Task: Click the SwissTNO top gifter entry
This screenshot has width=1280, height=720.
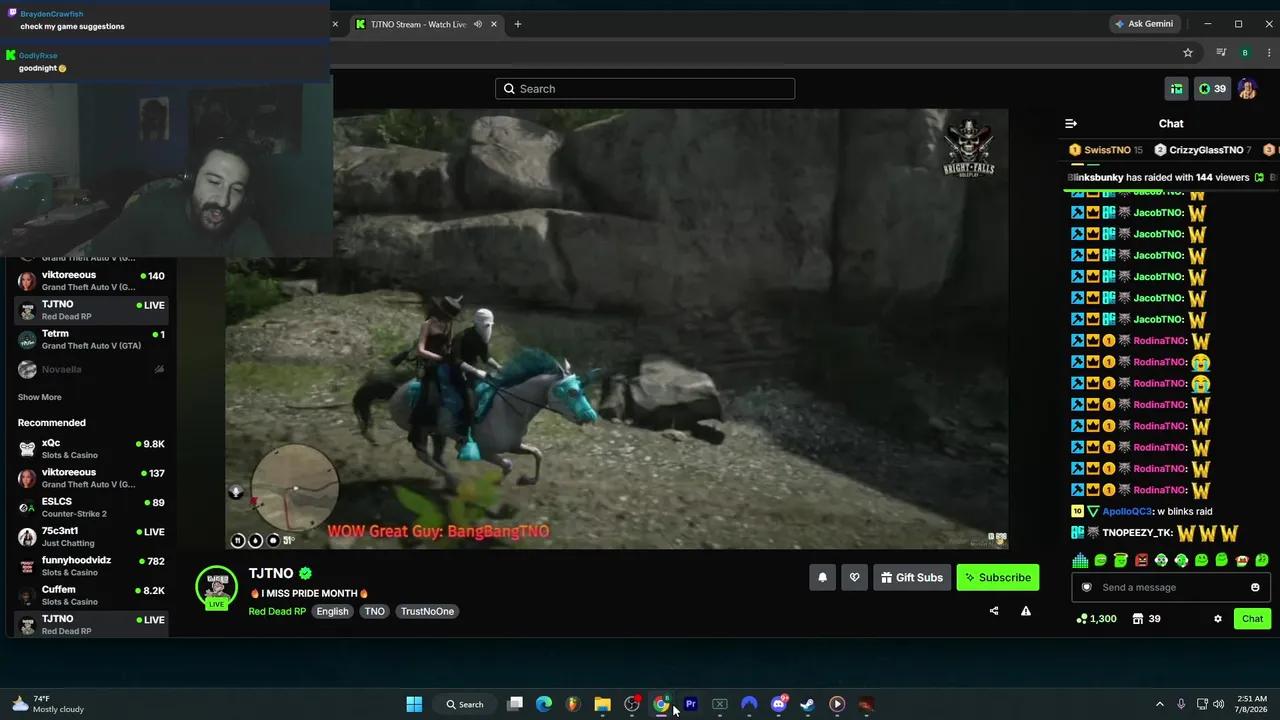Action: coord(1106,150)
